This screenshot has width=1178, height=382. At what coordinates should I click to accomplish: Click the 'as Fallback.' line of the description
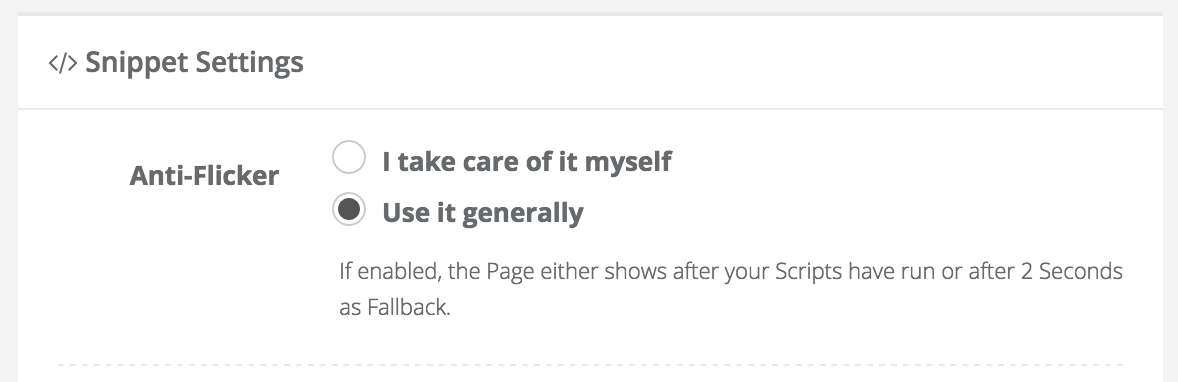[x=394, y=308]
